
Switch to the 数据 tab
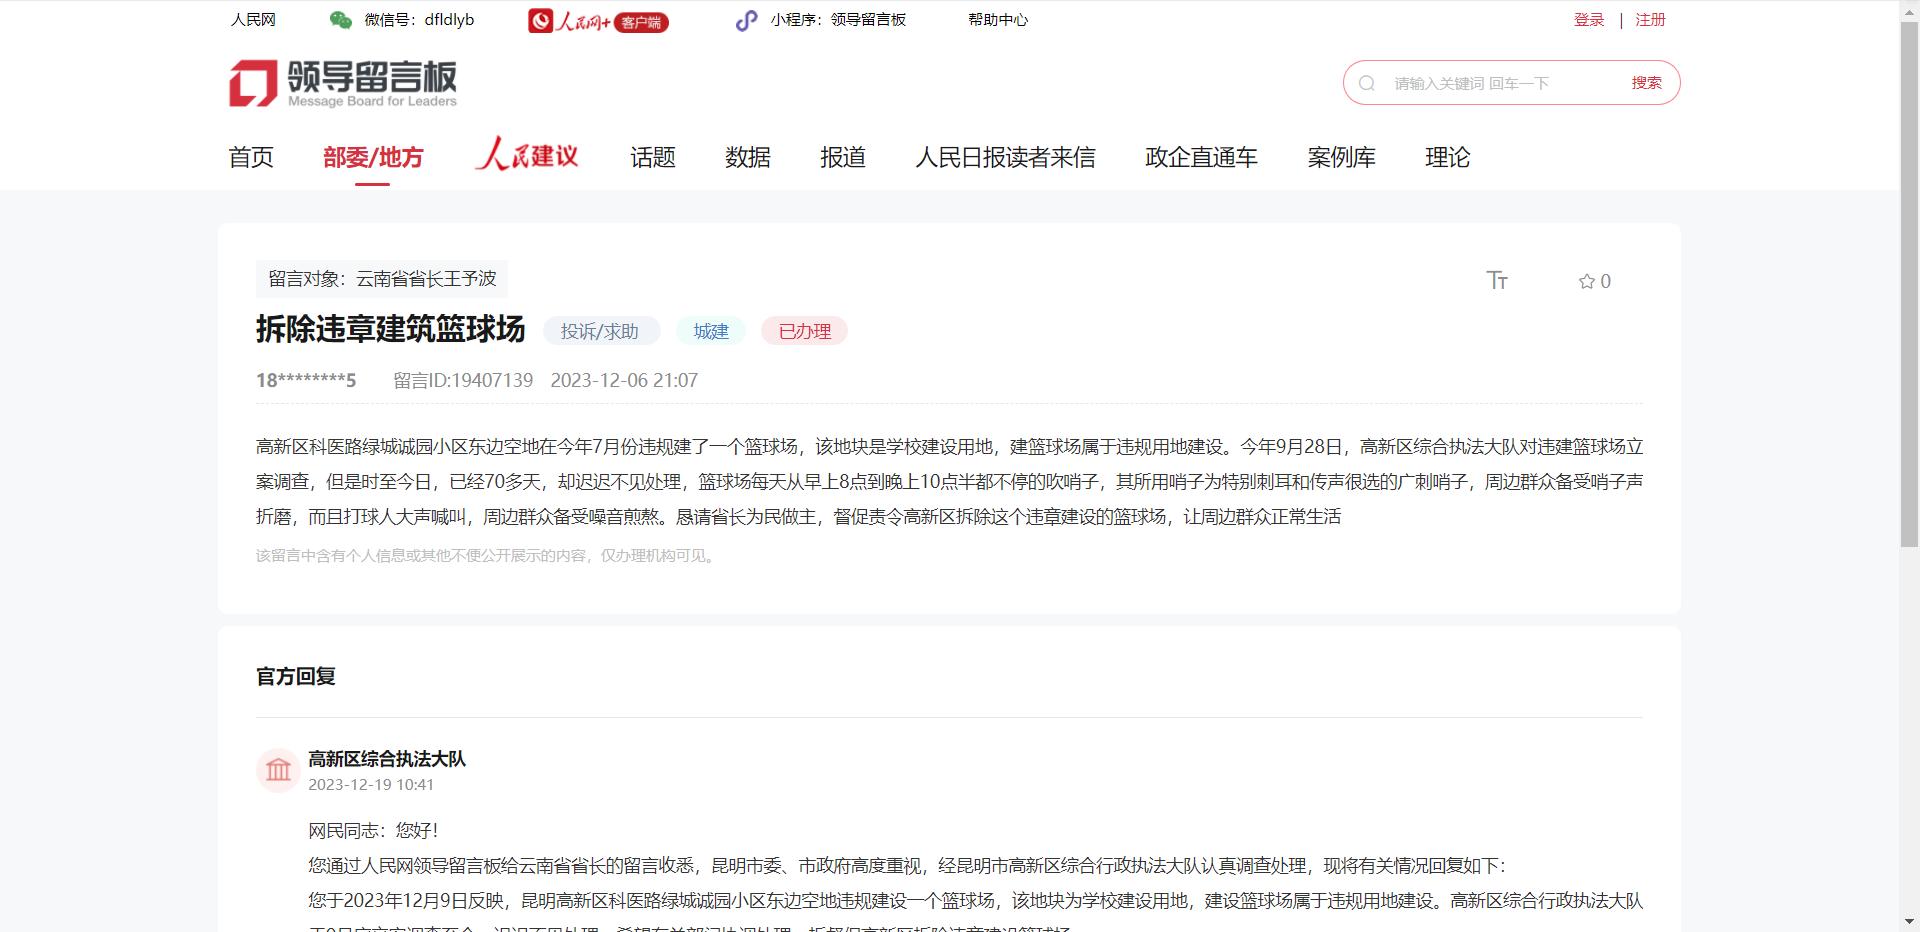click(x=747, y=157)
